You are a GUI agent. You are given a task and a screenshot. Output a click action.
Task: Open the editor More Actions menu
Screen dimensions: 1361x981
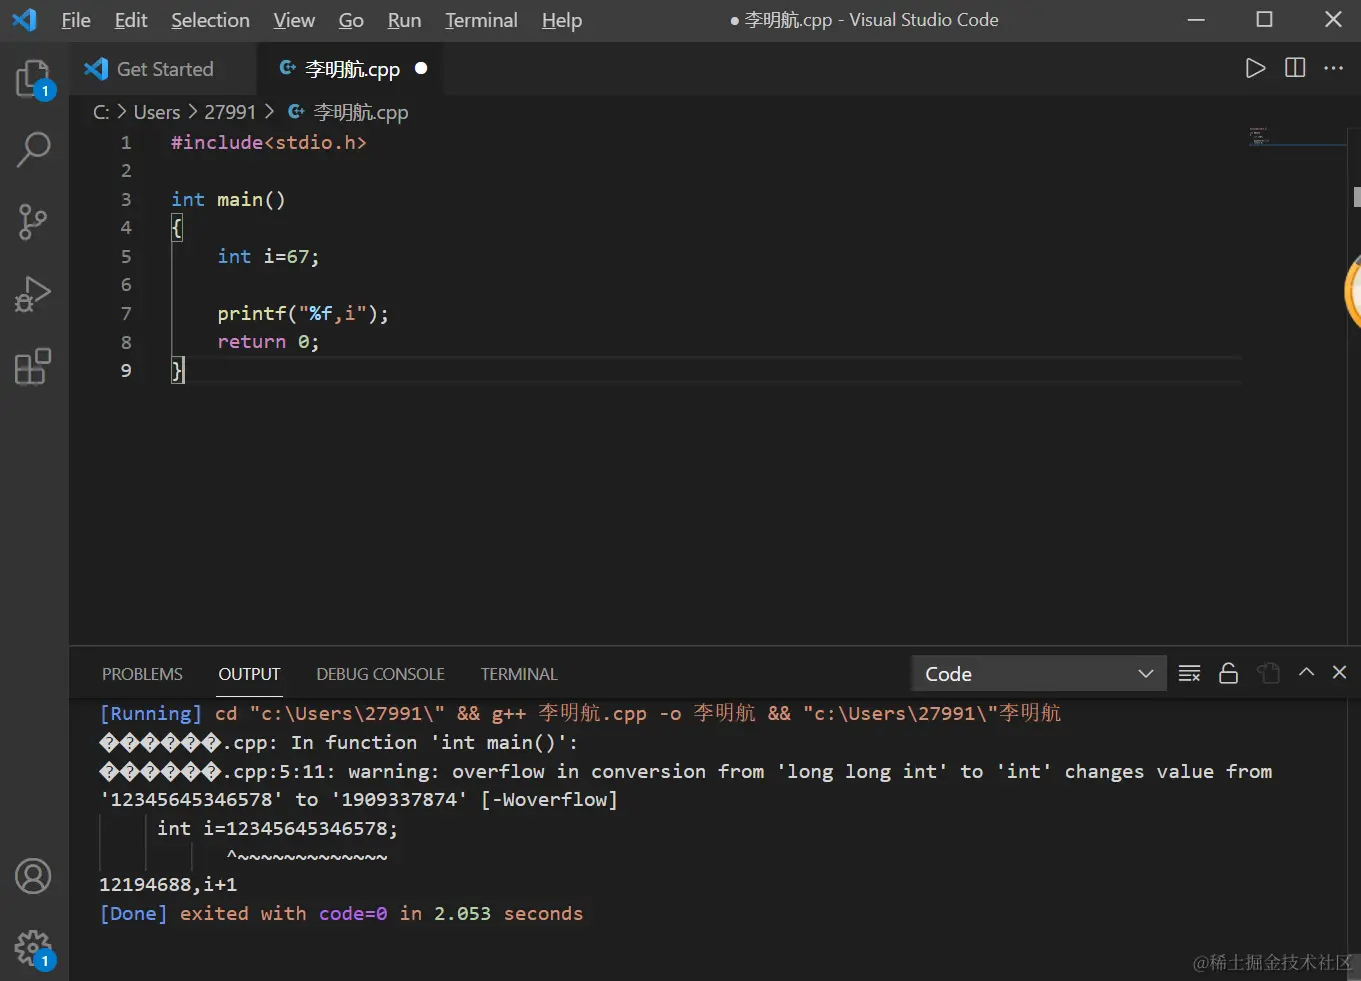point(1334,68)
